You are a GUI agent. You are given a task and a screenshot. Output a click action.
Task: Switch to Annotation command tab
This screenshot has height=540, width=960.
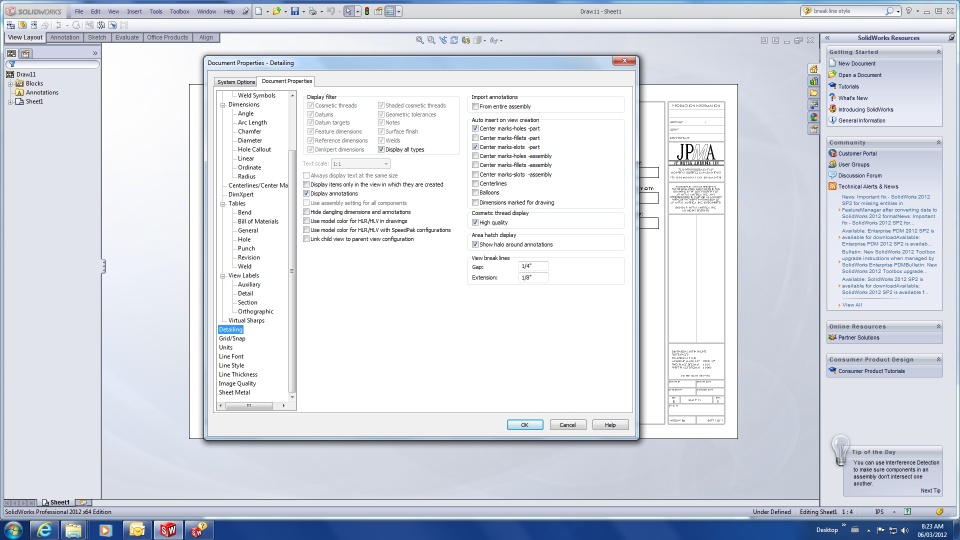click(64, 37)
